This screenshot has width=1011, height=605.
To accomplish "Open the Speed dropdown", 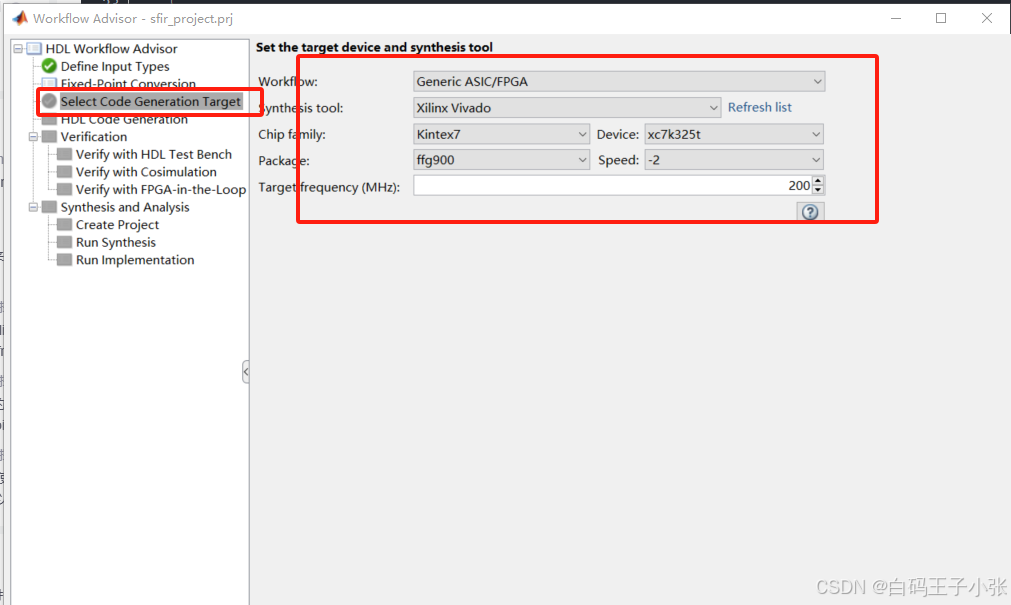I will click(x=734, y=160).
